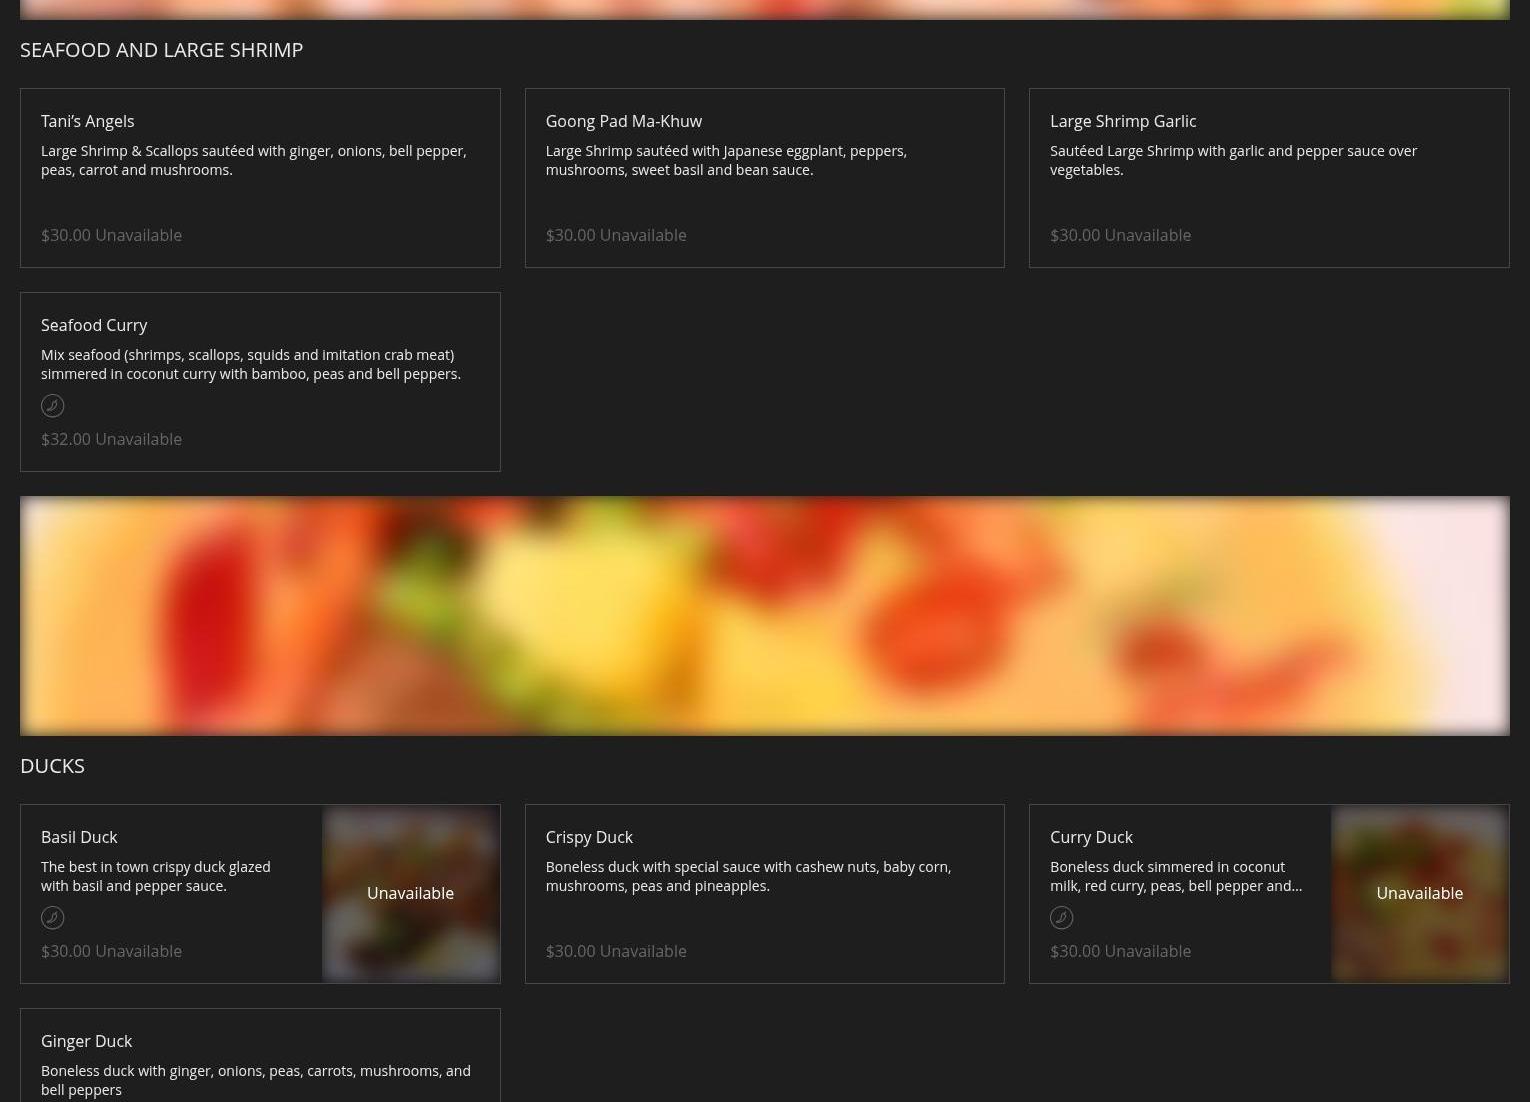Select the Ginger Duck menu item

tap(260, 1055)
